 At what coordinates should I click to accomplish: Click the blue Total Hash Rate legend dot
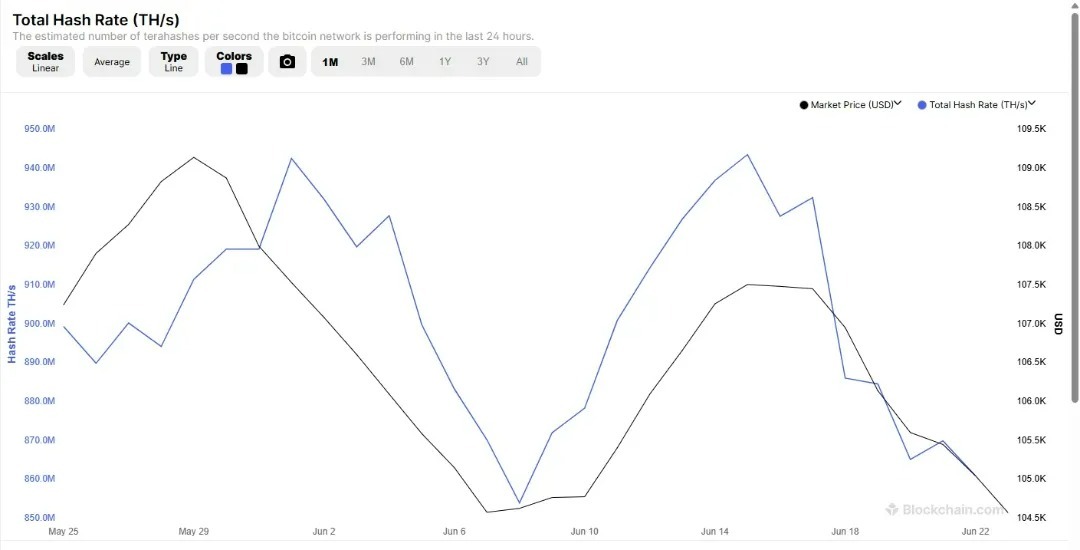[922, 105]
